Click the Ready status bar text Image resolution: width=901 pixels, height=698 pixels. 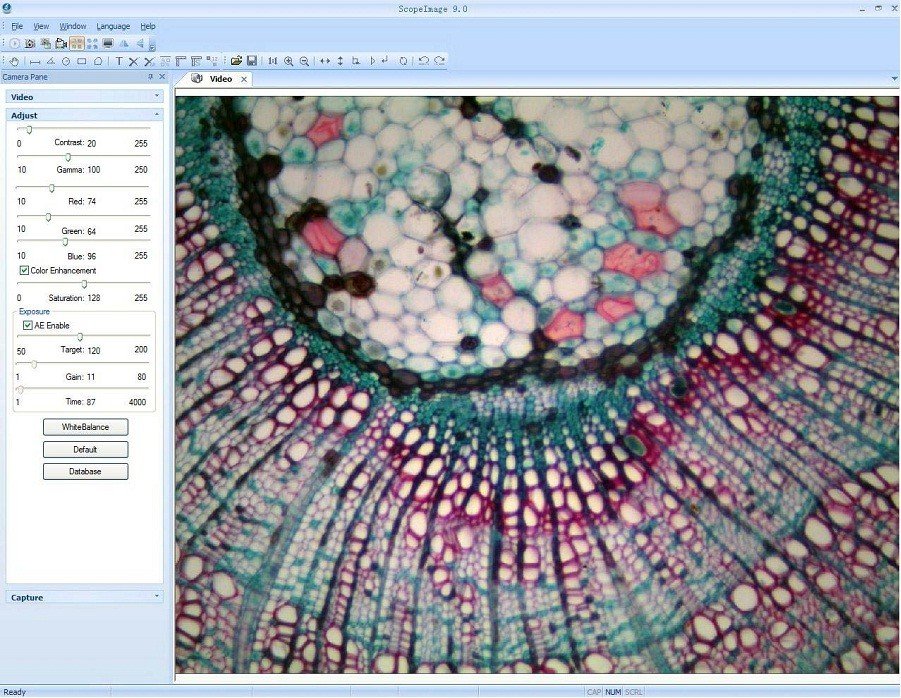pyautogui.click(x=15, y=692)
